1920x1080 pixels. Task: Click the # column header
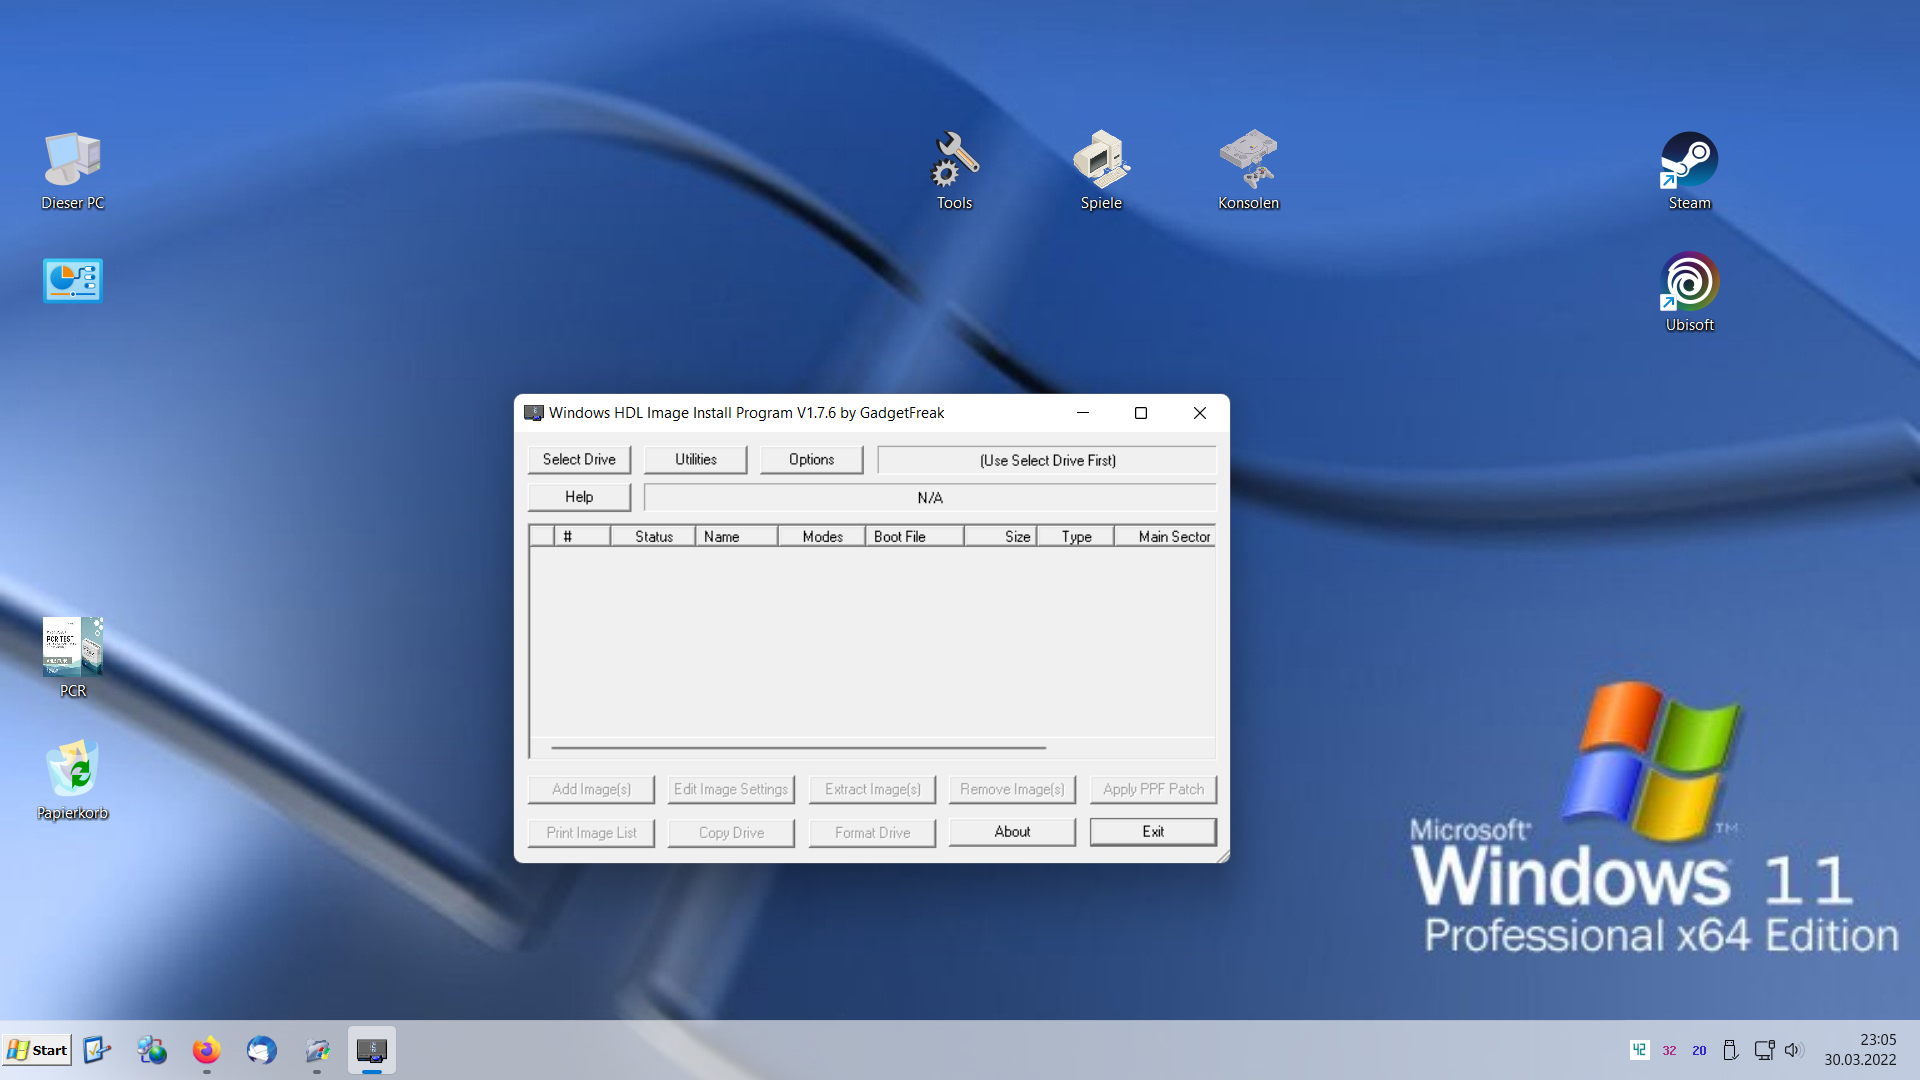click(x=582, y=536)
